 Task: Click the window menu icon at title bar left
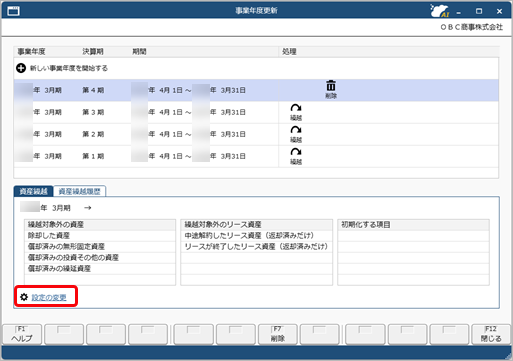(x=13, y=11)
